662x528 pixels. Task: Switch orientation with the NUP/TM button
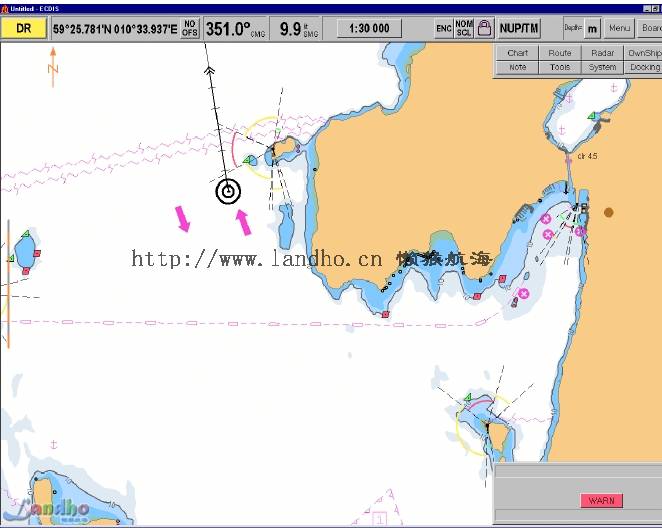coord(519,28)
